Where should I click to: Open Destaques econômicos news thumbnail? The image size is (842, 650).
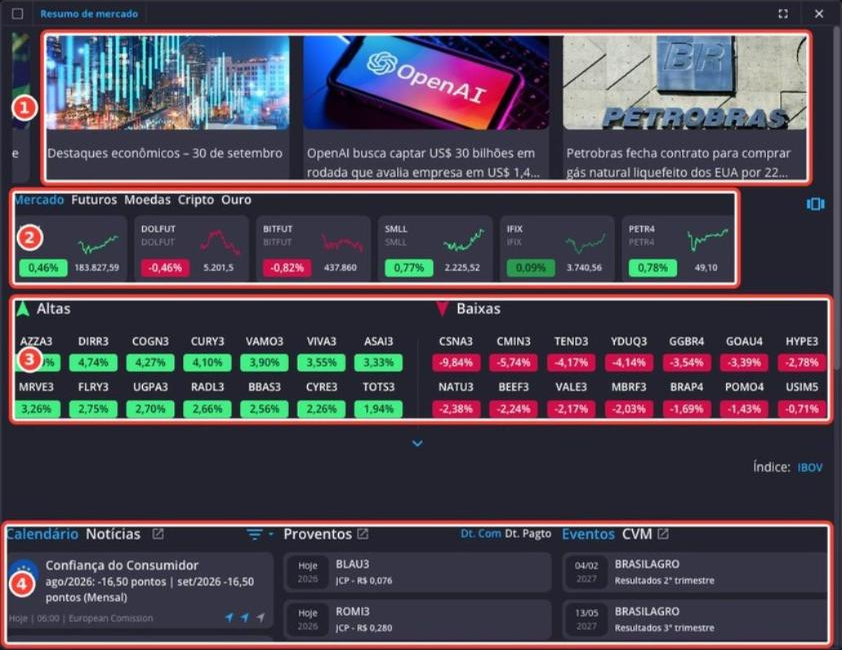[x=168, y=83]
